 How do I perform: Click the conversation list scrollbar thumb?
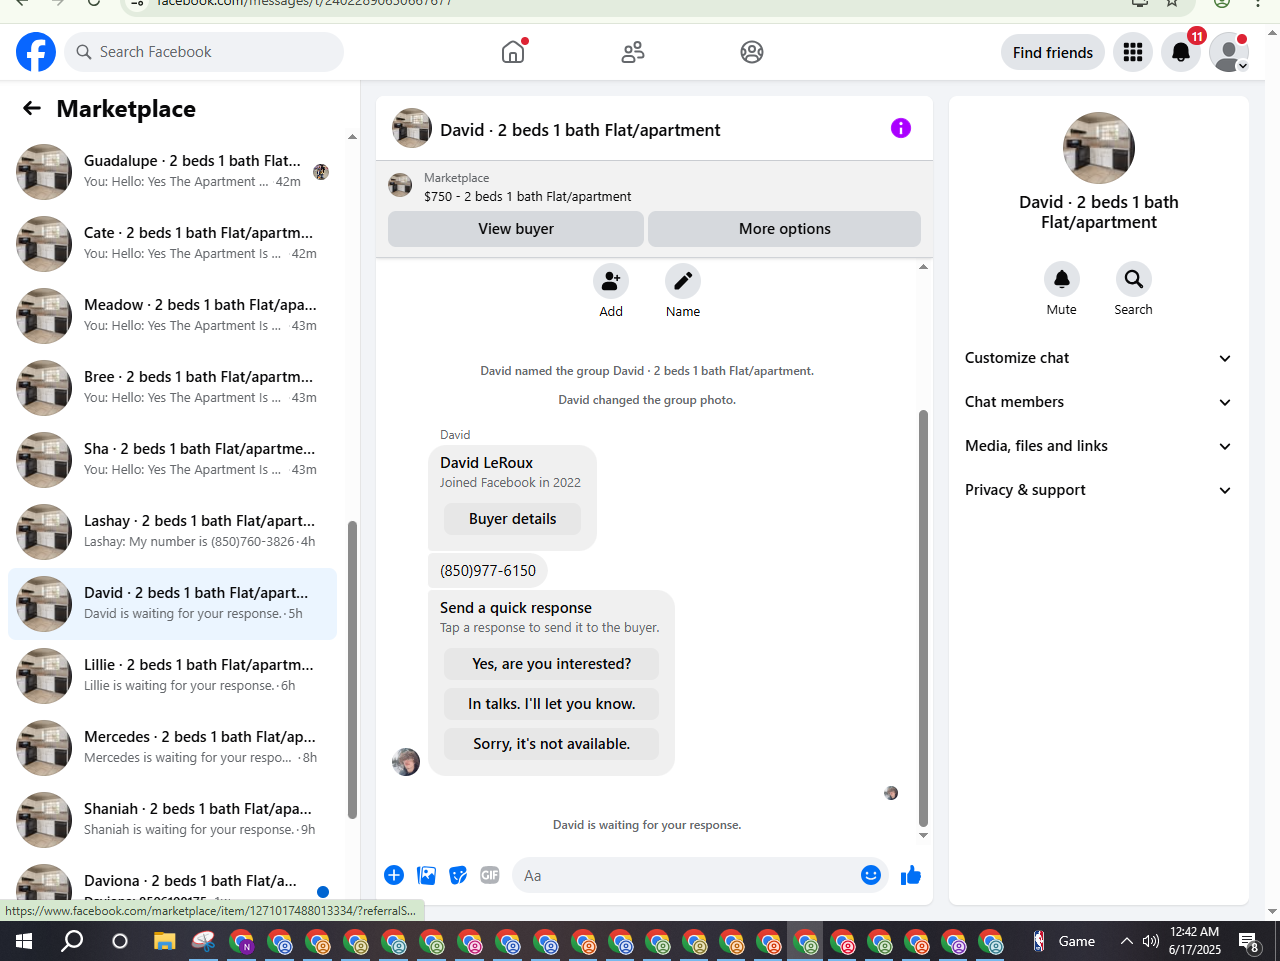352,670
